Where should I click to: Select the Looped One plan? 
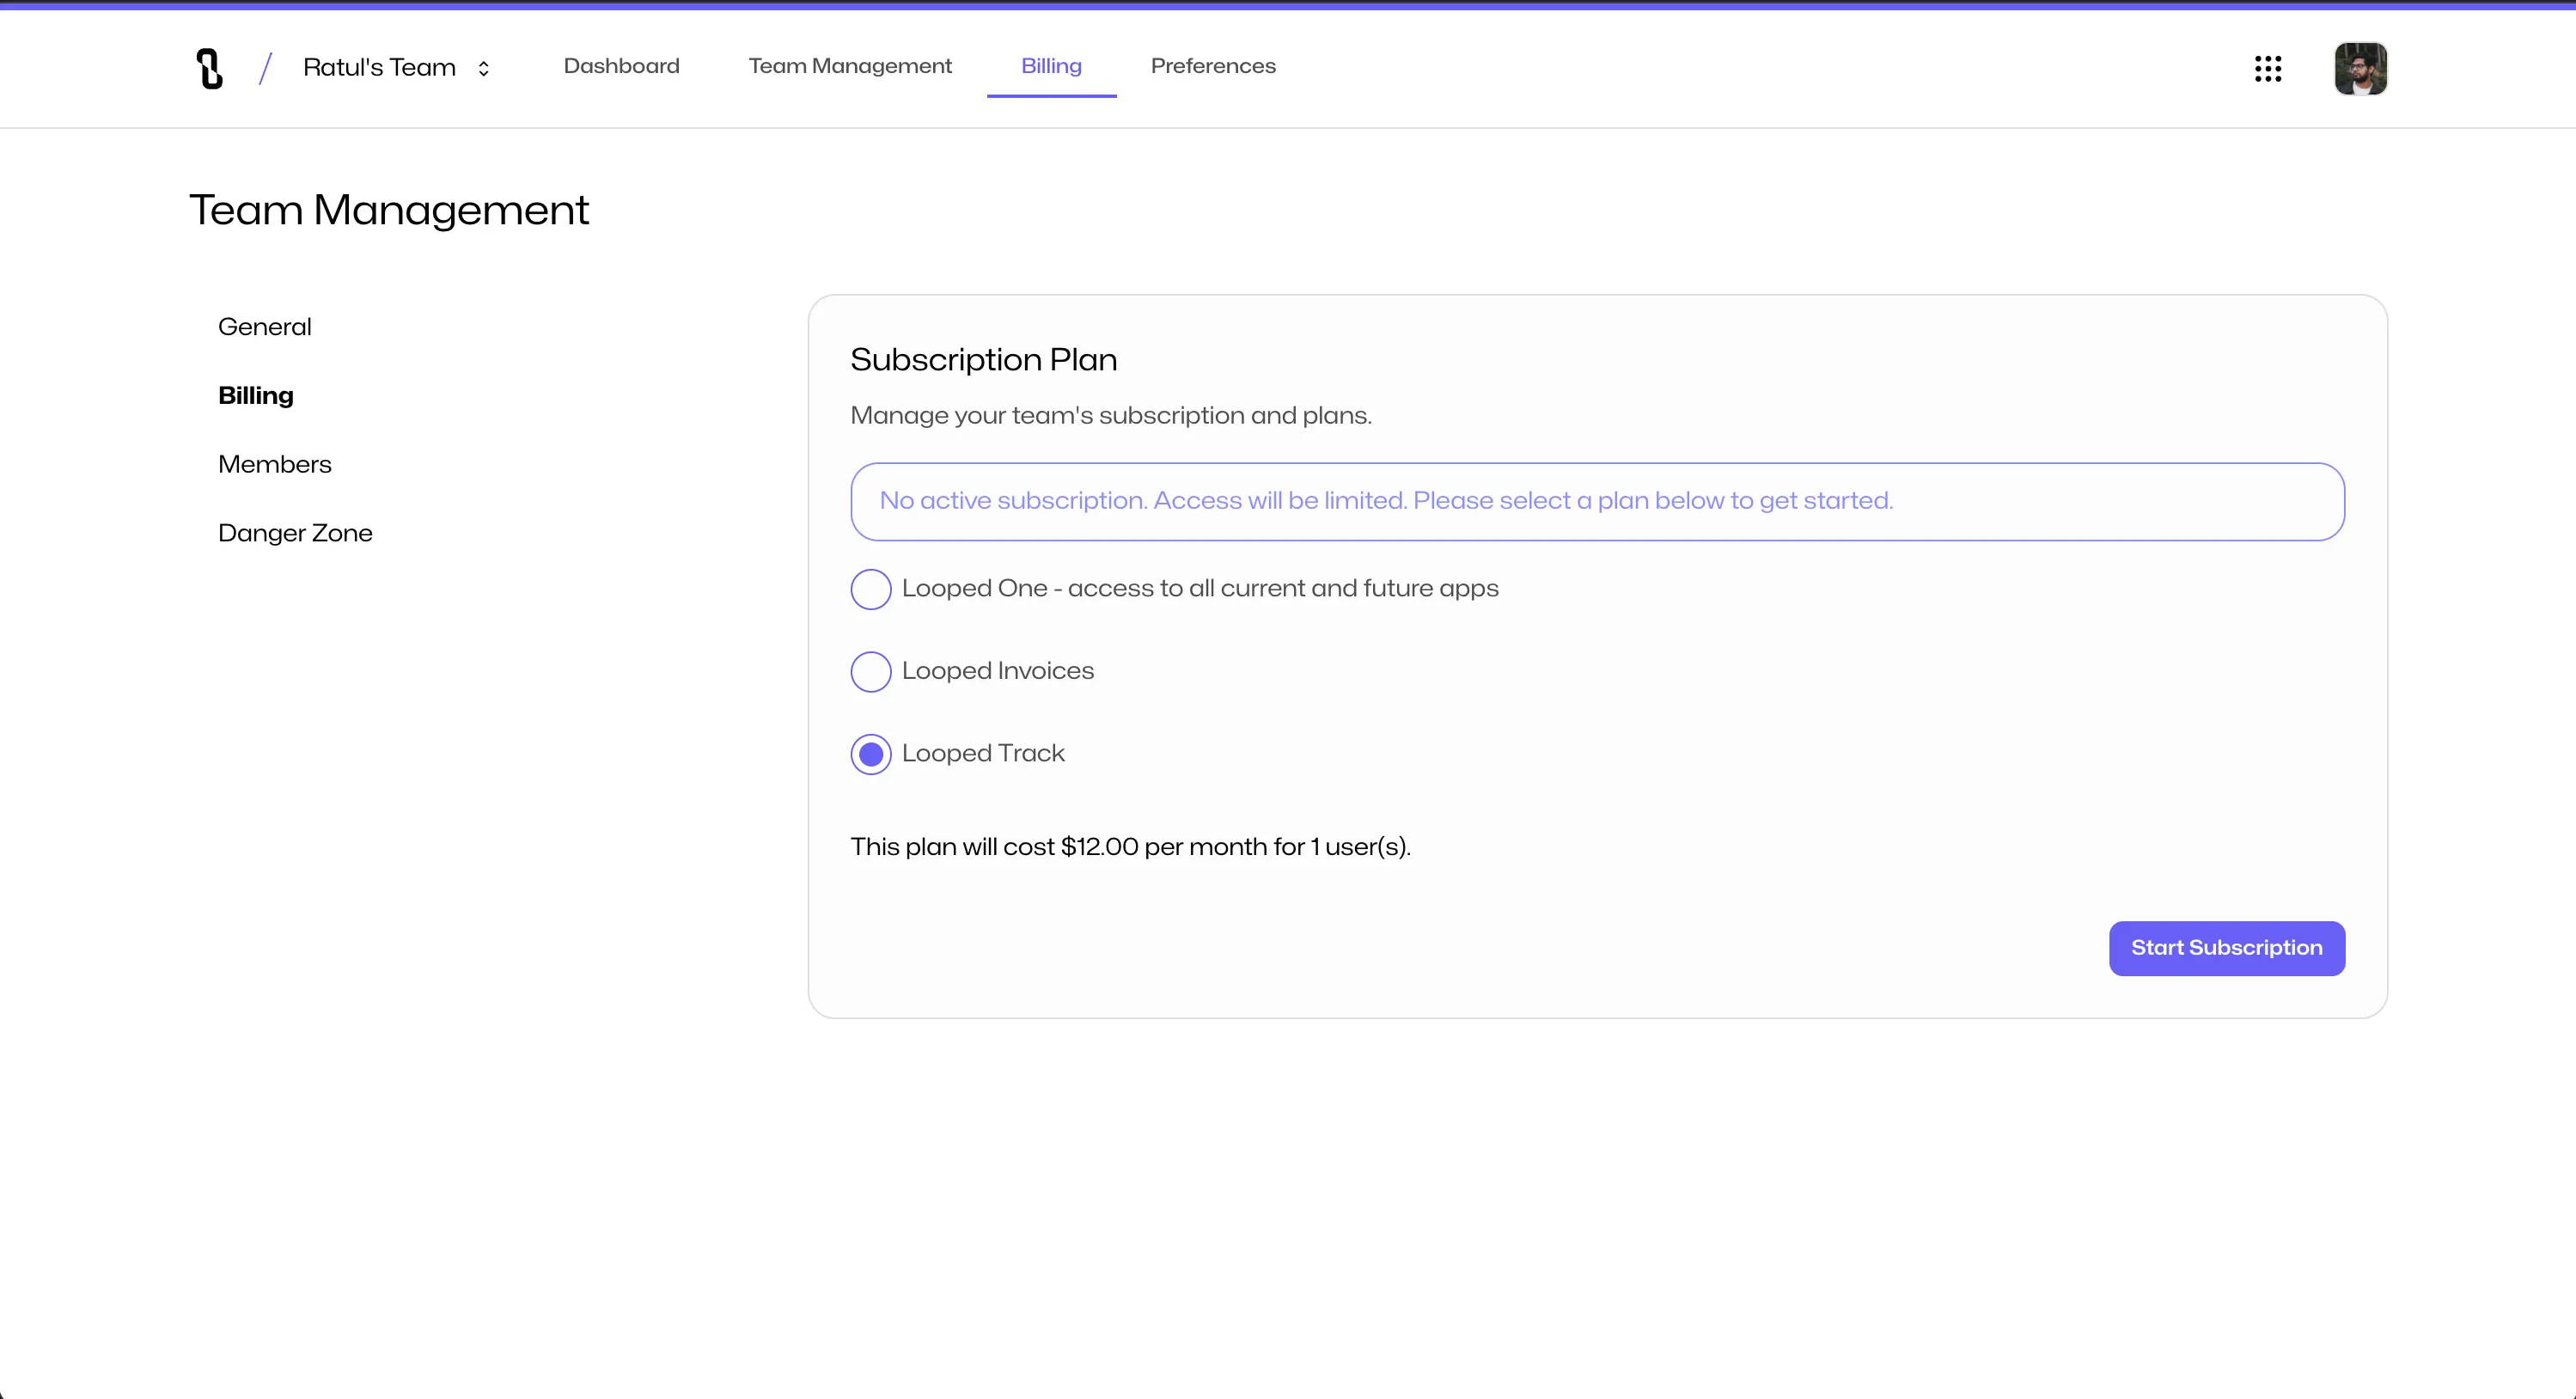(x=869, y=589)
